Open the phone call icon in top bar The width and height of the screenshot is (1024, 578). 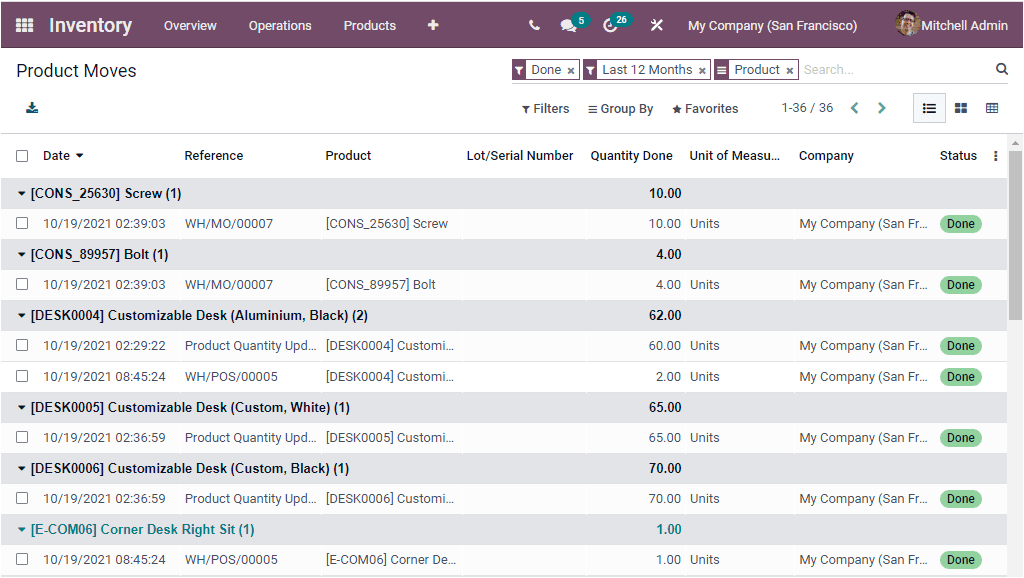(x=531, y=25)
